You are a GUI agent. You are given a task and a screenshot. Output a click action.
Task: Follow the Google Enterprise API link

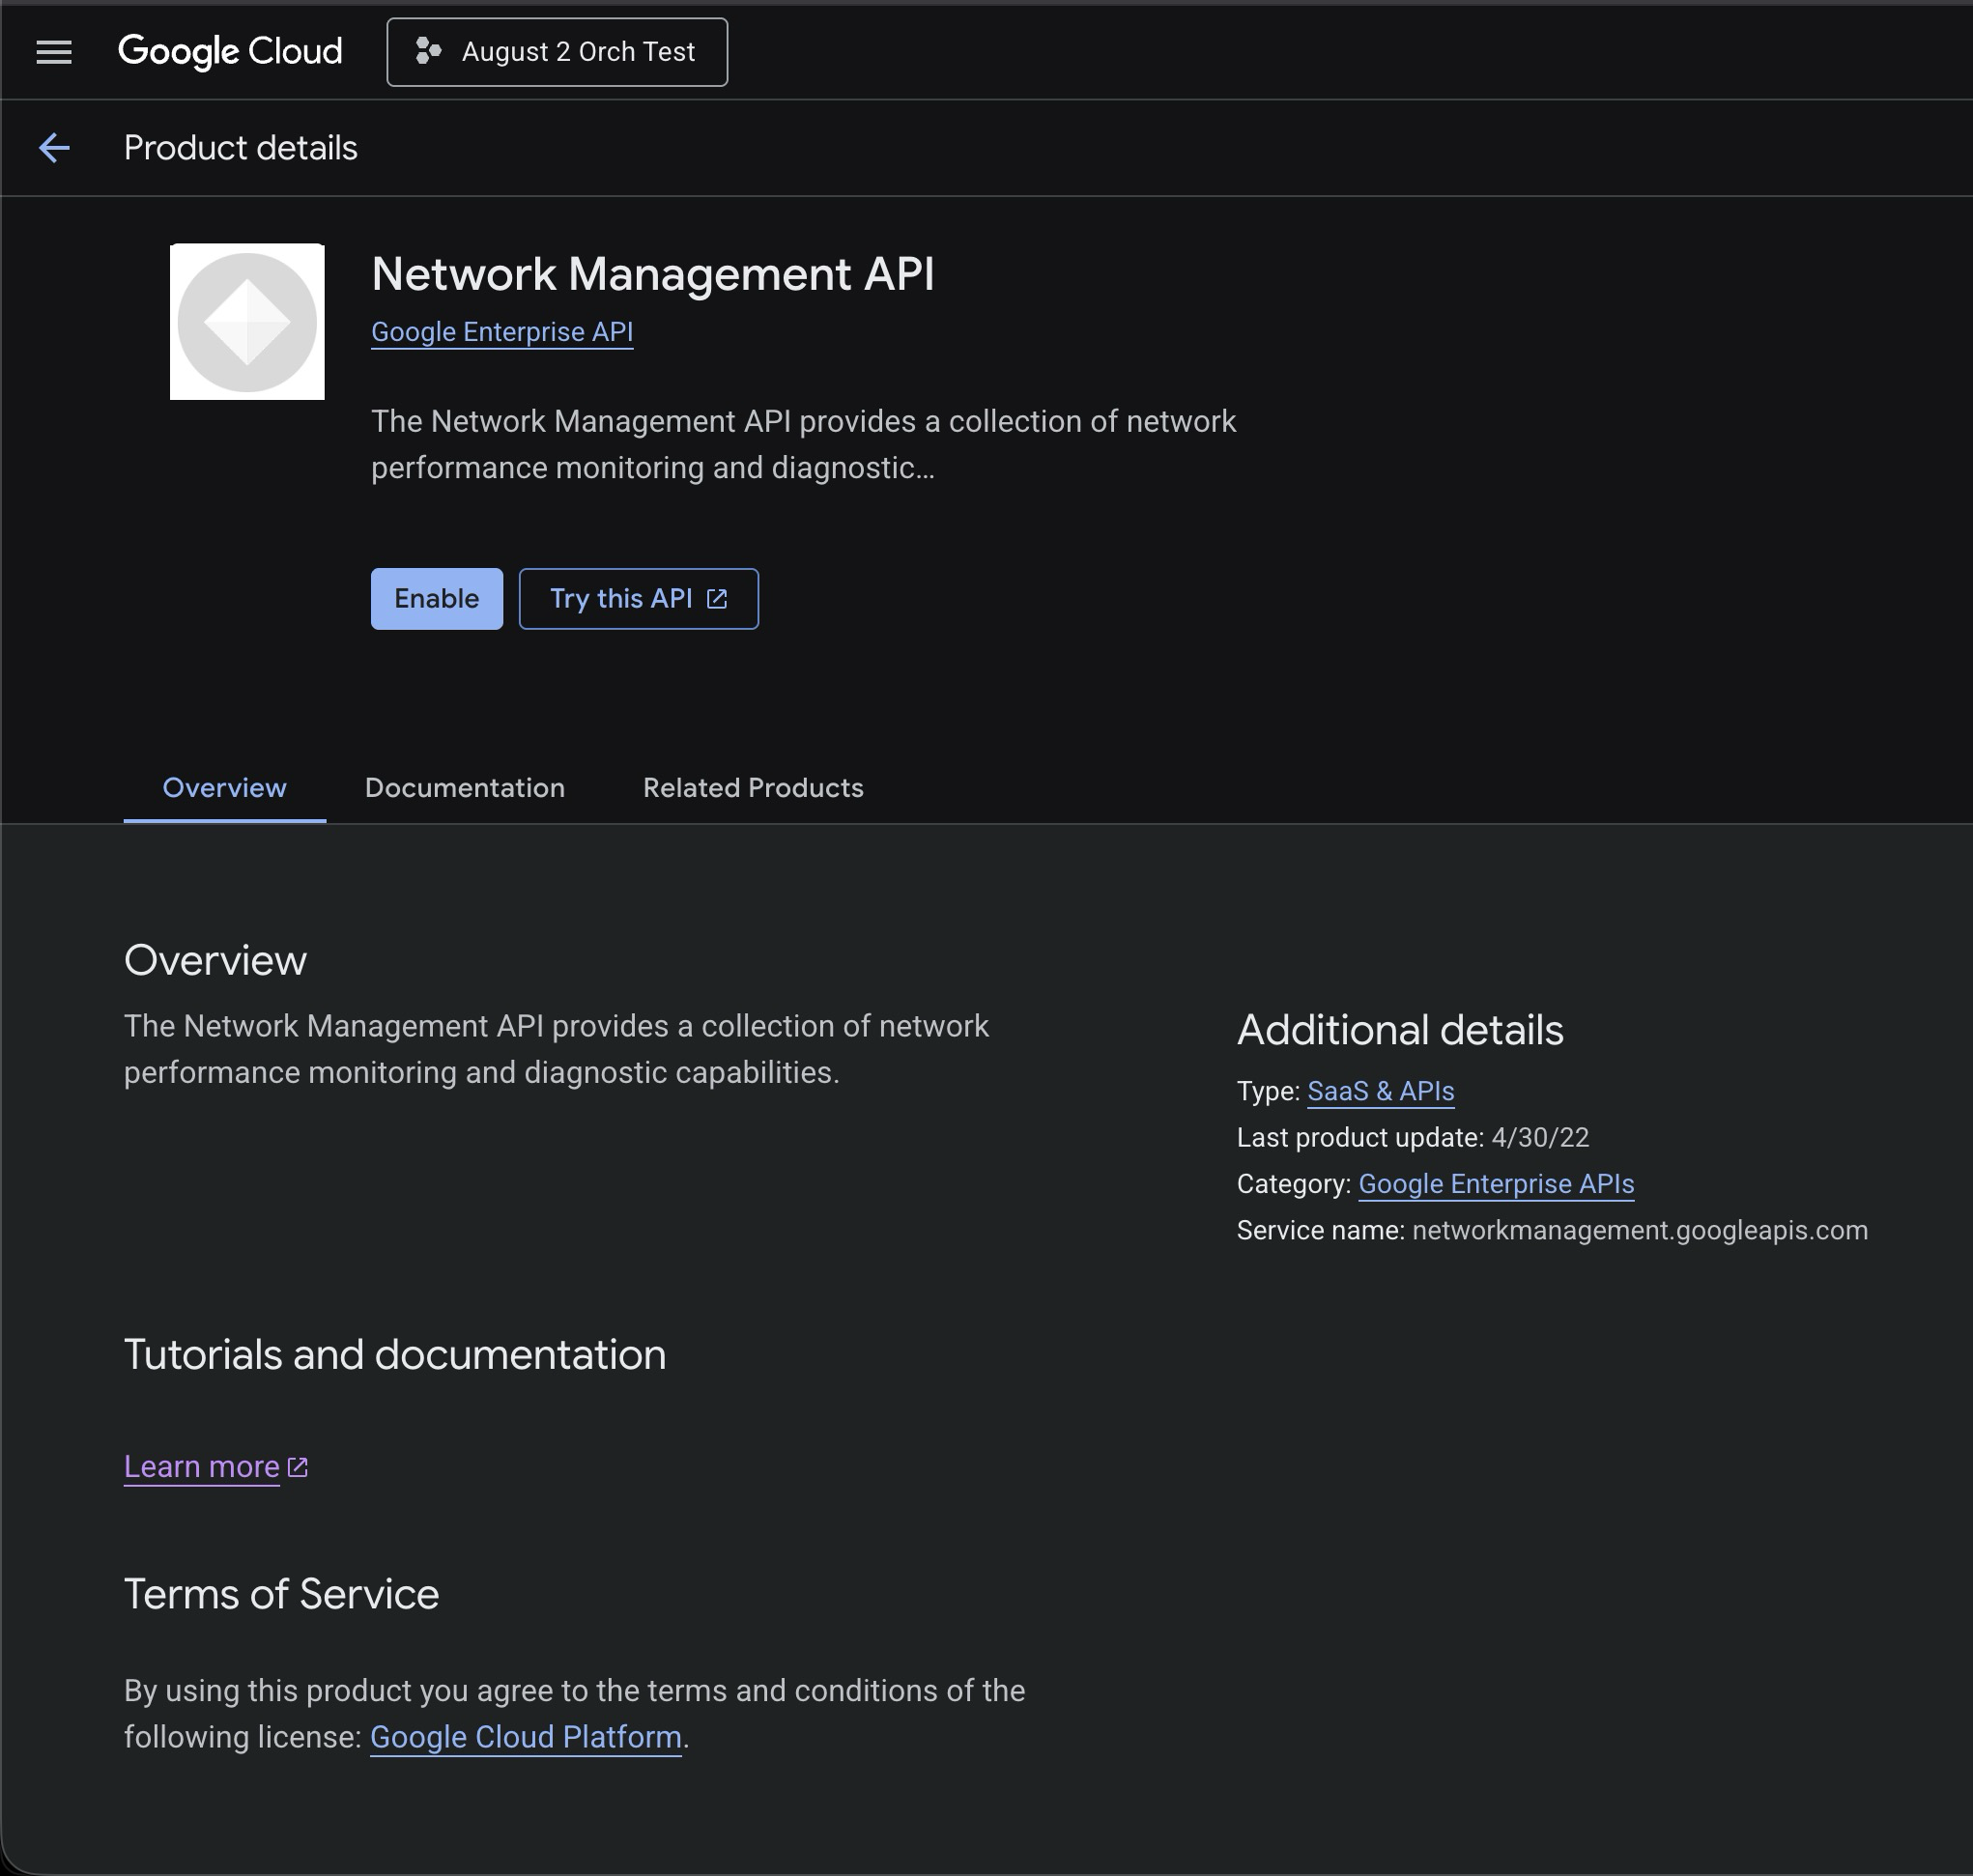pos(502,332)
